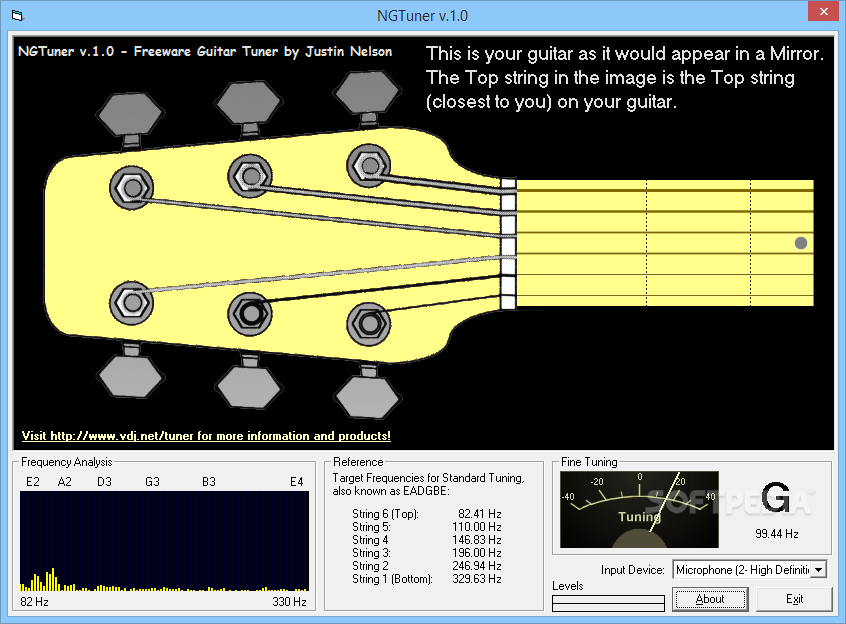Open the About dialog

709,599
